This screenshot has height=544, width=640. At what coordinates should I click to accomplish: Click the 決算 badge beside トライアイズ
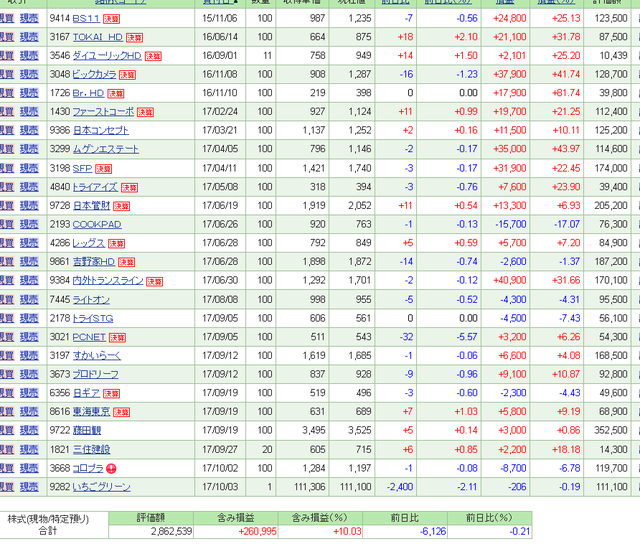[129, 188]
